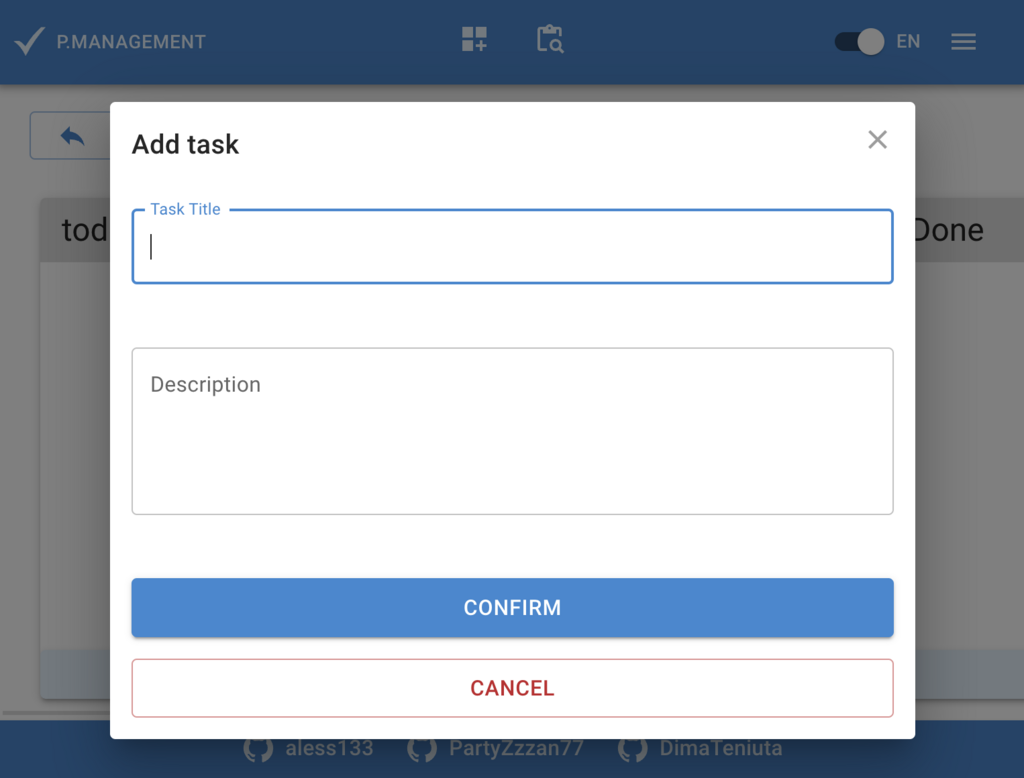Close the Add task dialog
This screenshot has width=1024, height=778.
coord(877,140)
